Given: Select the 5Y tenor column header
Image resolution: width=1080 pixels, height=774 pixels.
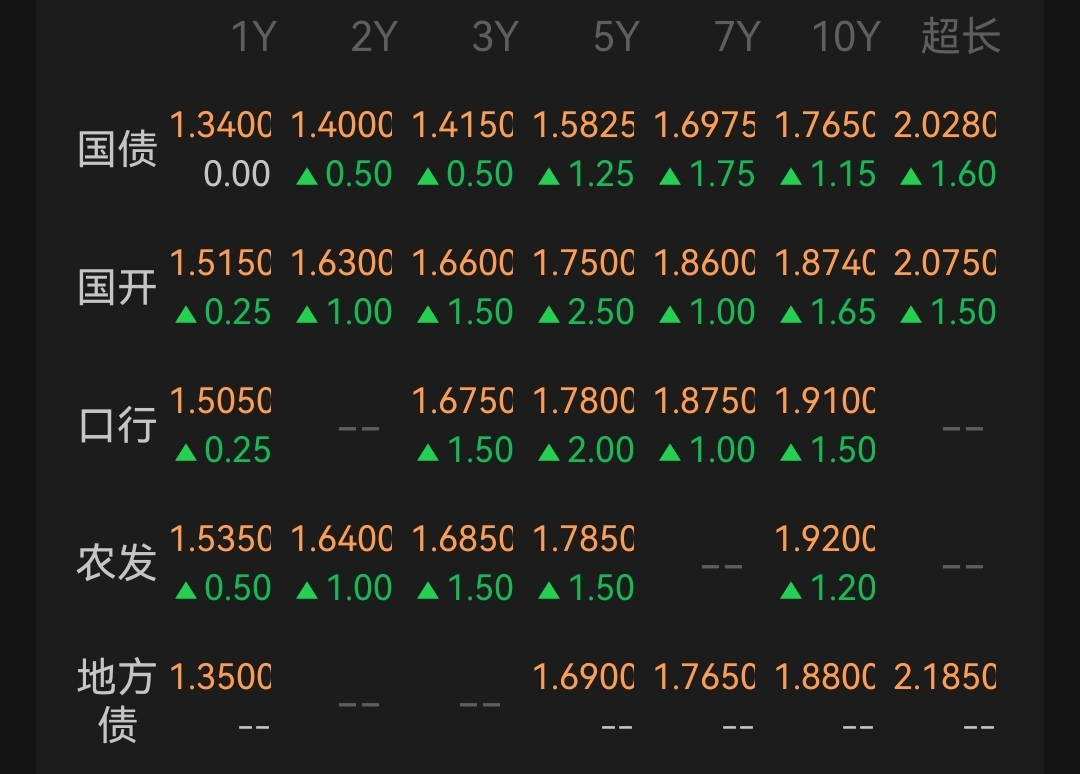Looking at the screenshot, I should [615, 38].
